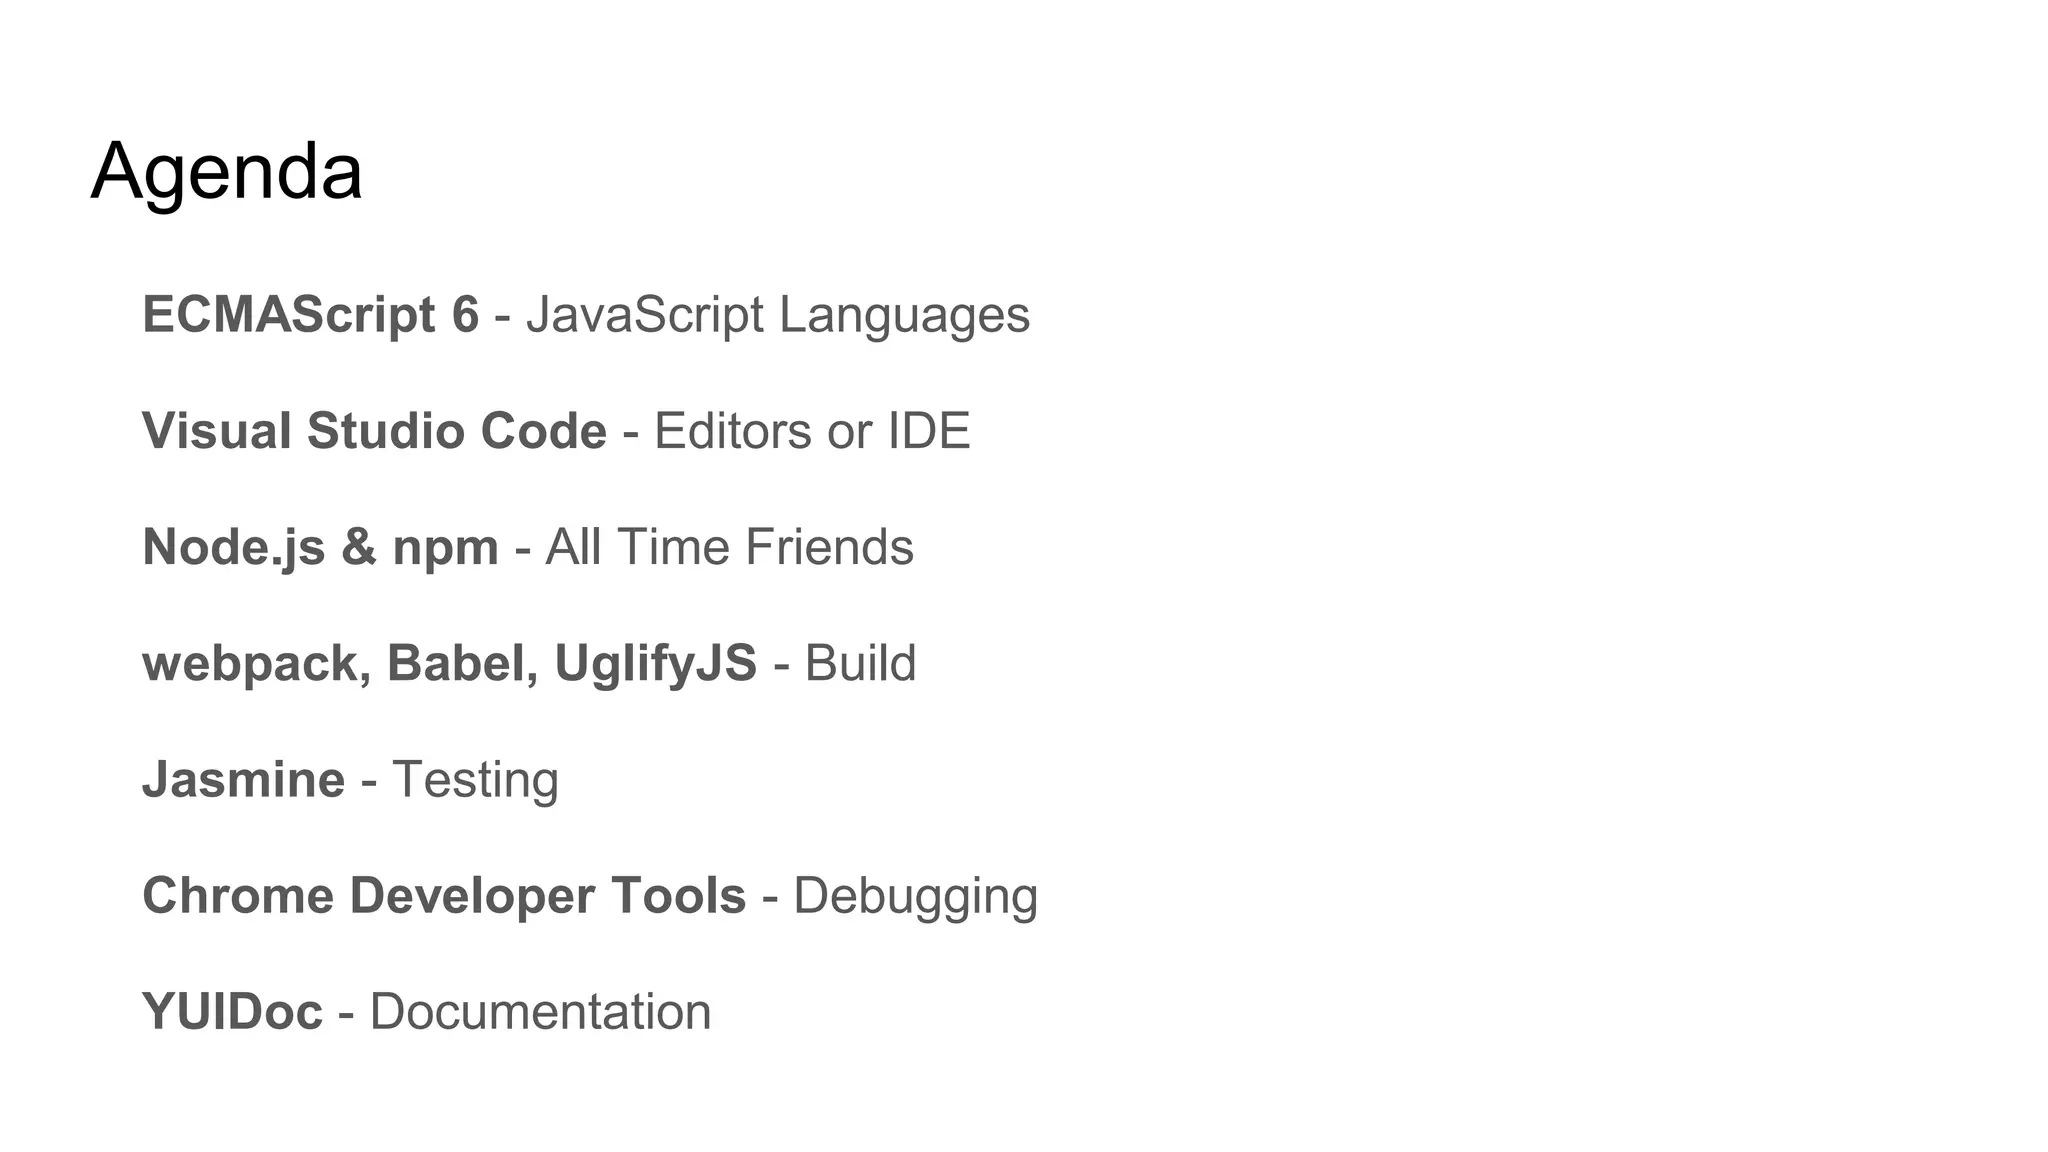Click the bold Jasmine text
Screen dimensions: 2048x1152
(243, 779)
